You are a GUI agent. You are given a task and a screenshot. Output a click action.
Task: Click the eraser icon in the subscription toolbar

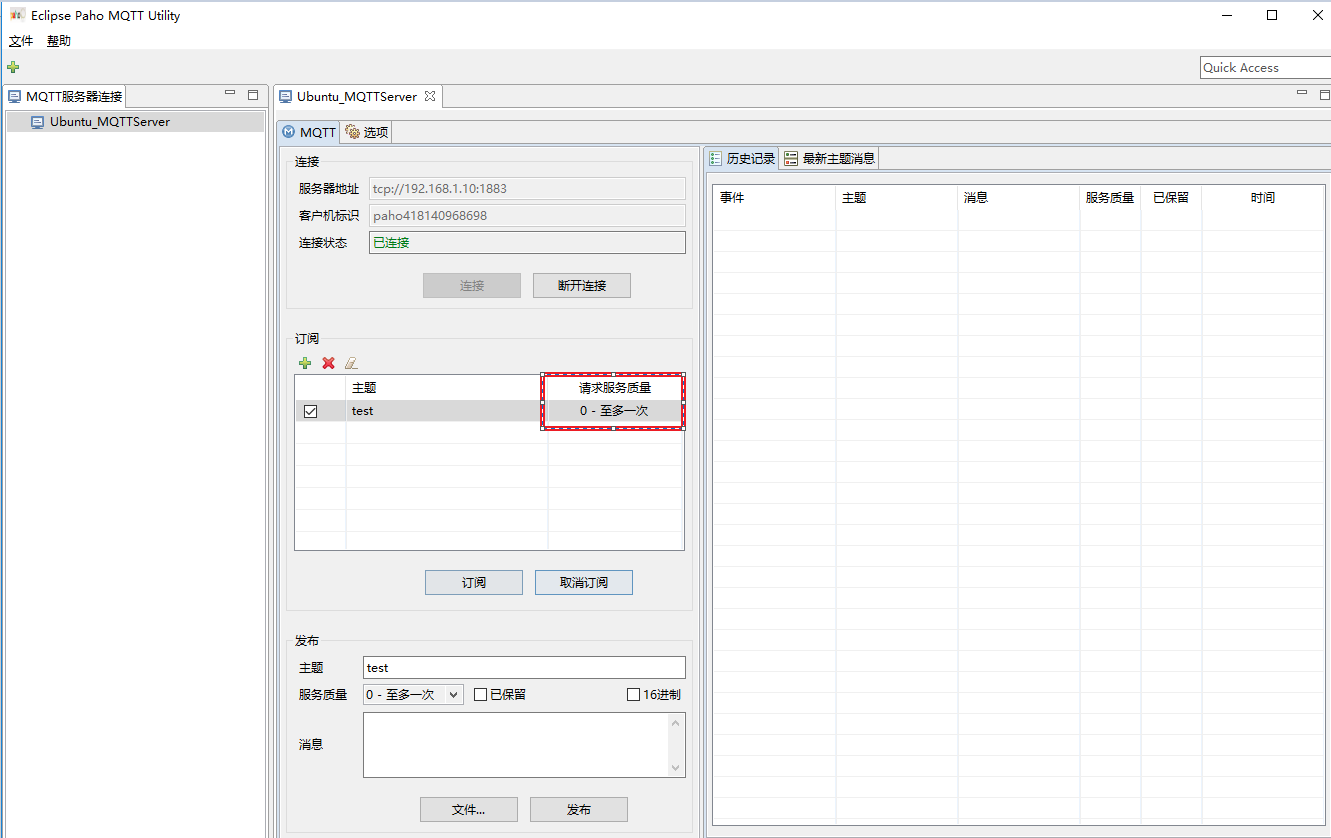point(351,363)
